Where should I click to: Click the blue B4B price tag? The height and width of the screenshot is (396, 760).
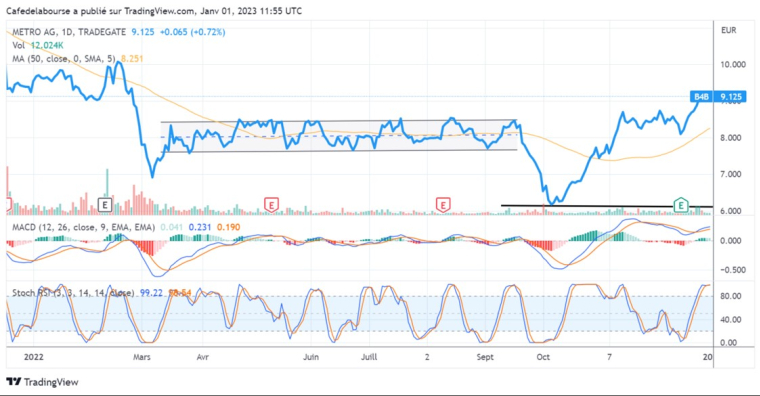coord(701,97)
